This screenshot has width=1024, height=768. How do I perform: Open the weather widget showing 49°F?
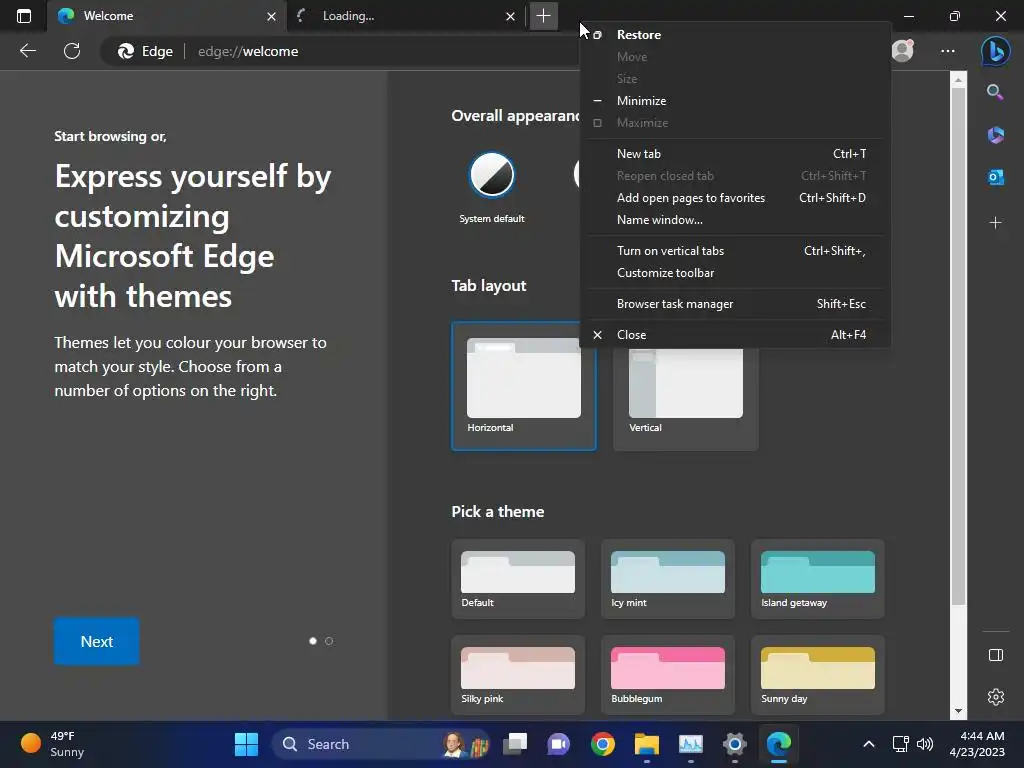(x=53, y=744)
